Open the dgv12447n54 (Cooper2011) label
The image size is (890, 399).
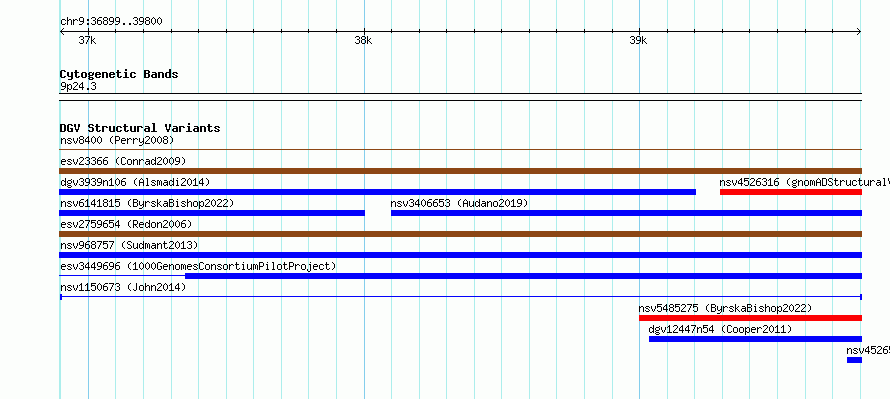[x=720, y=329]
